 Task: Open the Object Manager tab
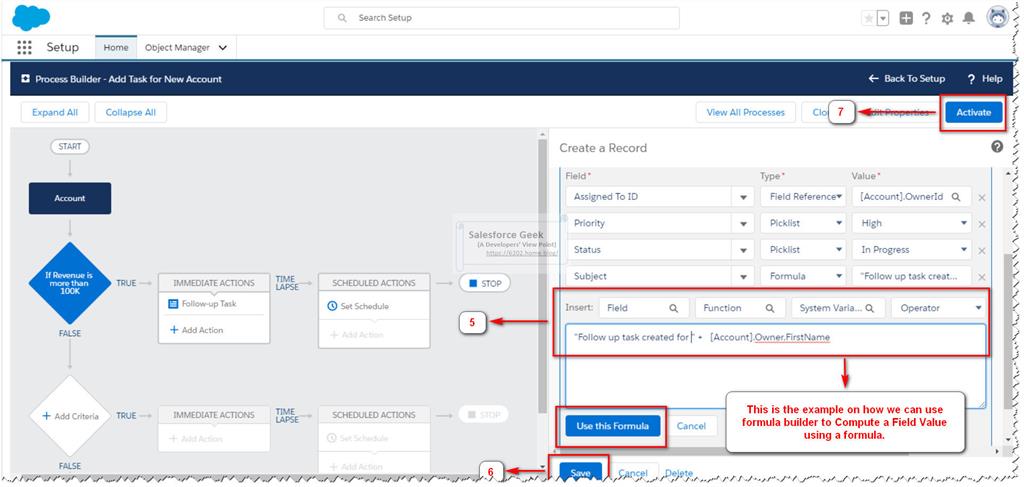pyautogui.click(x=178, y=48)
